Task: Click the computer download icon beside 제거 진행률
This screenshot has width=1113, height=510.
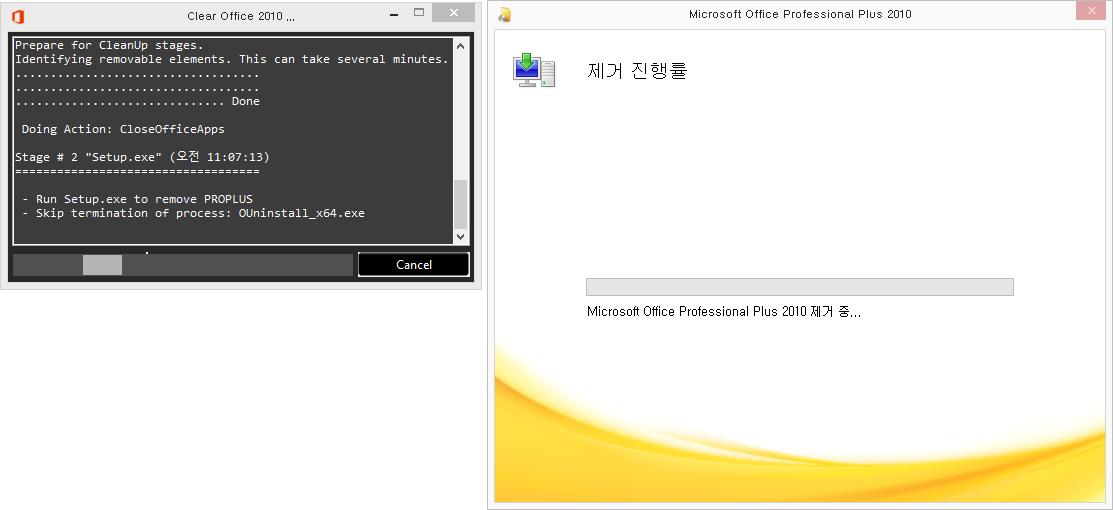Action: 534,70
